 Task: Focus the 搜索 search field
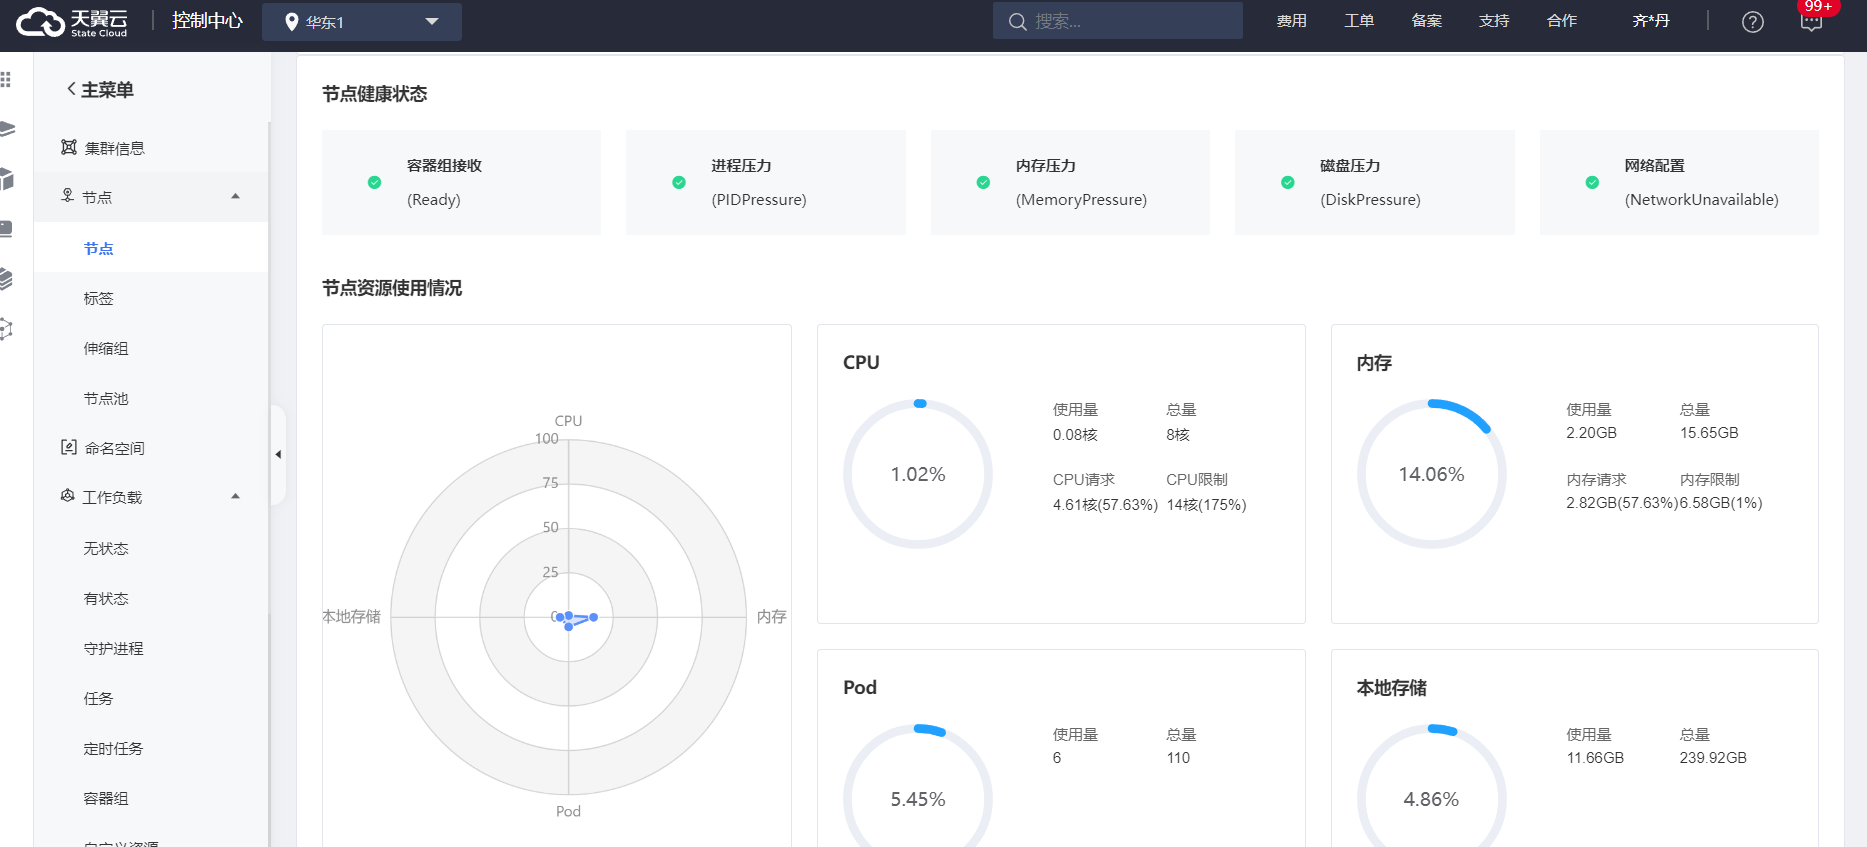tap(1118, 21)
